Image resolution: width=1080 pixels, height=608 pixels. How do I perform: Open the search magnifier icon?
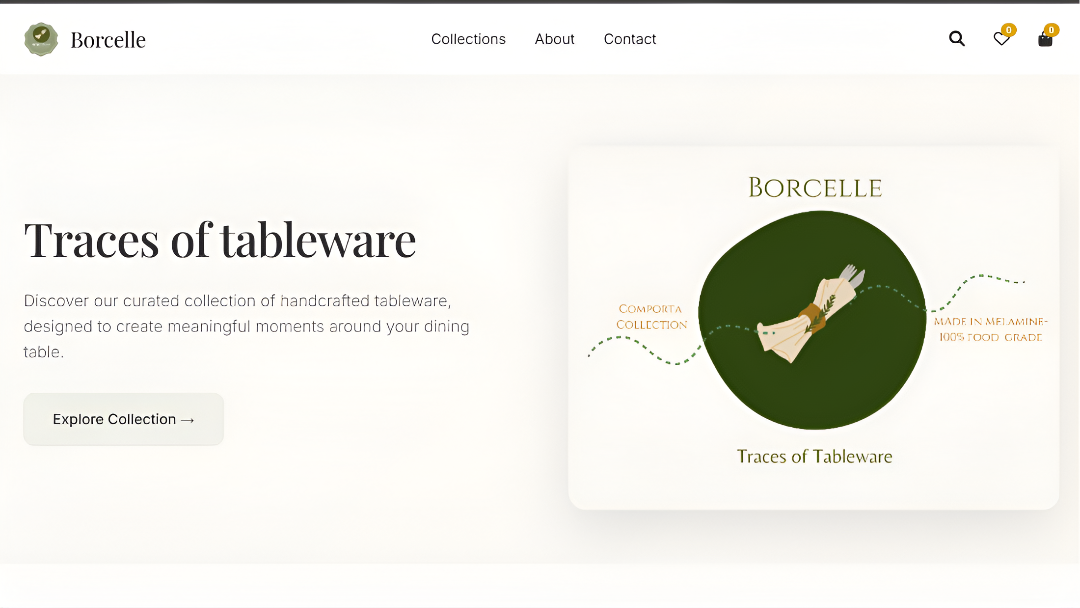point(957,39)
